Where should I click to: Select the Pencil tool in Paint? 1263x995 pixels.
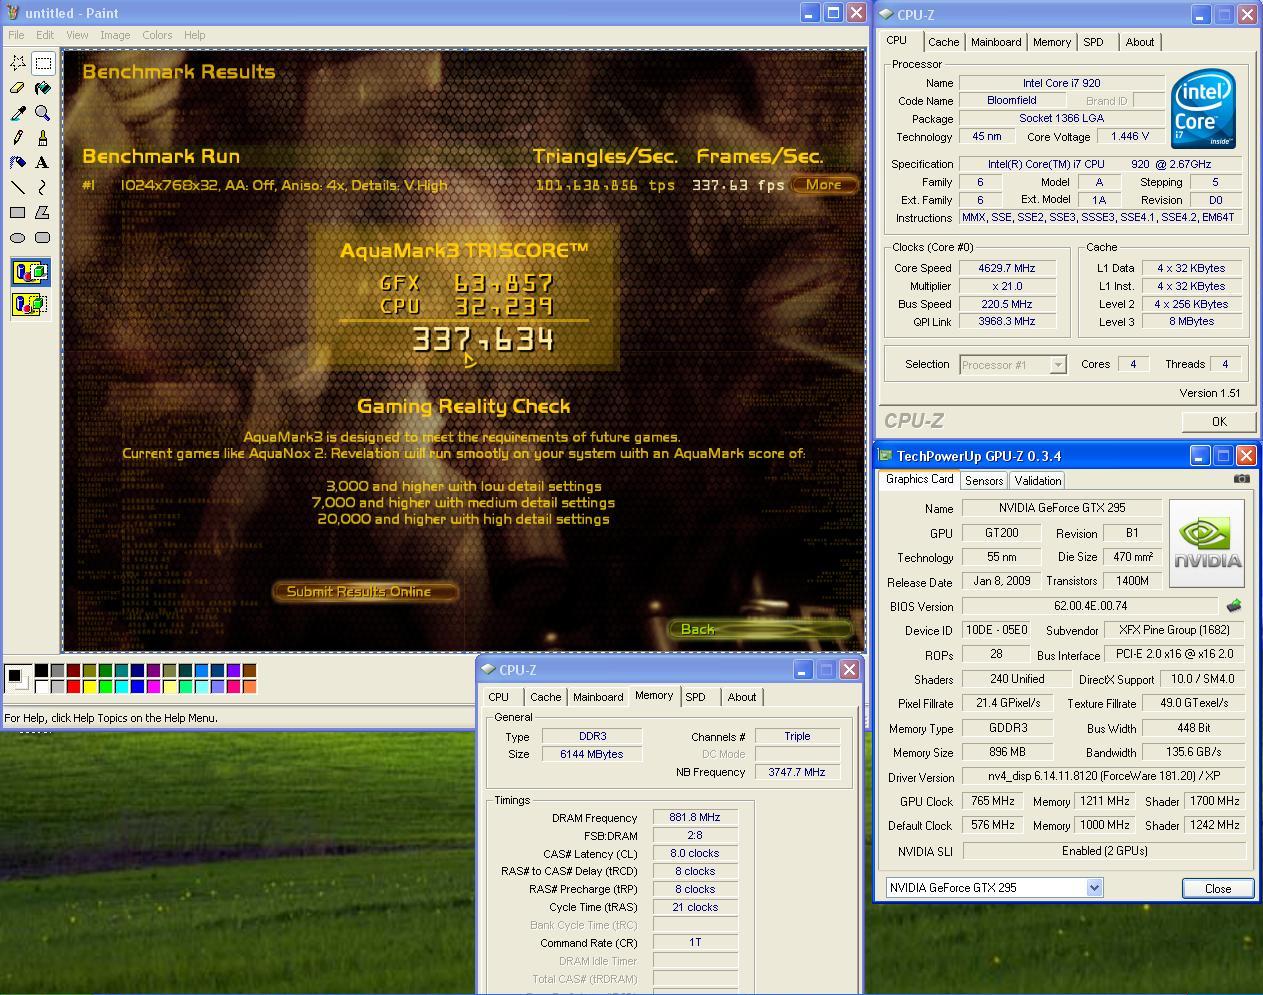coord(18,138)
